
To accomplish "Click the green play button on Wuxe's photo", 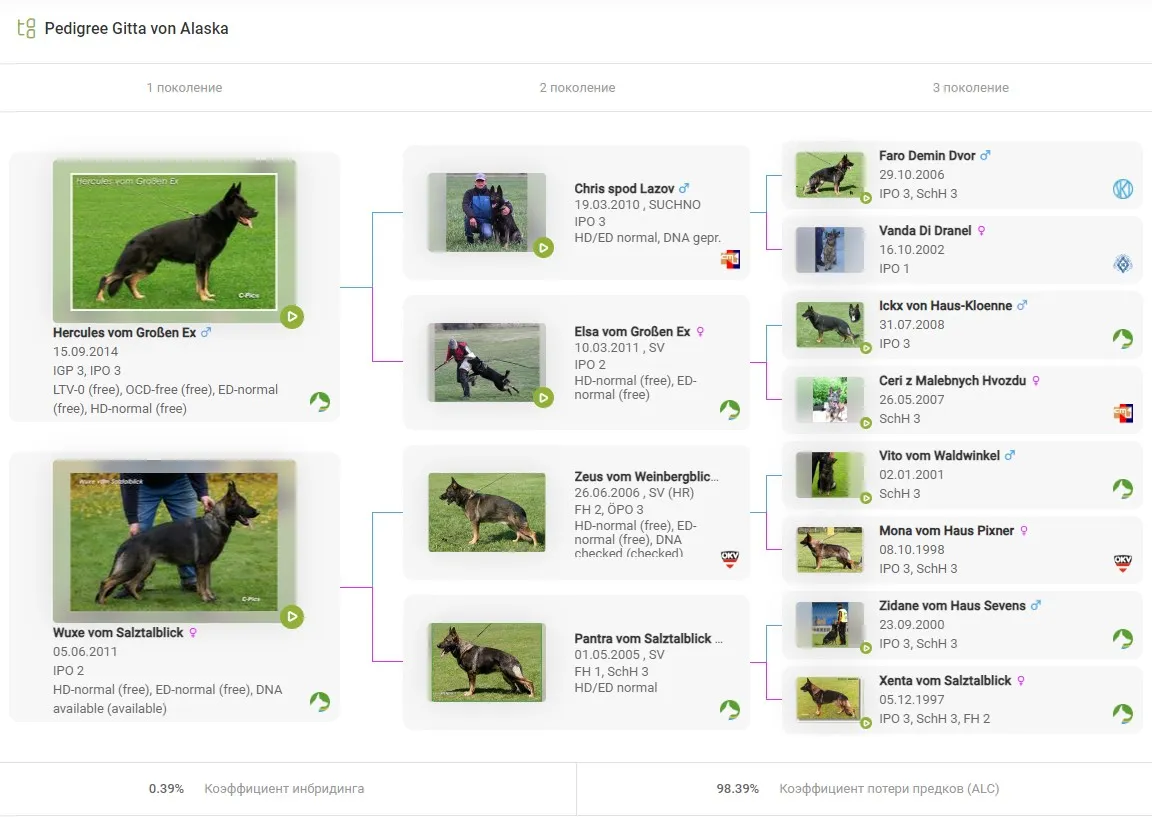I will tap(292, 616).
